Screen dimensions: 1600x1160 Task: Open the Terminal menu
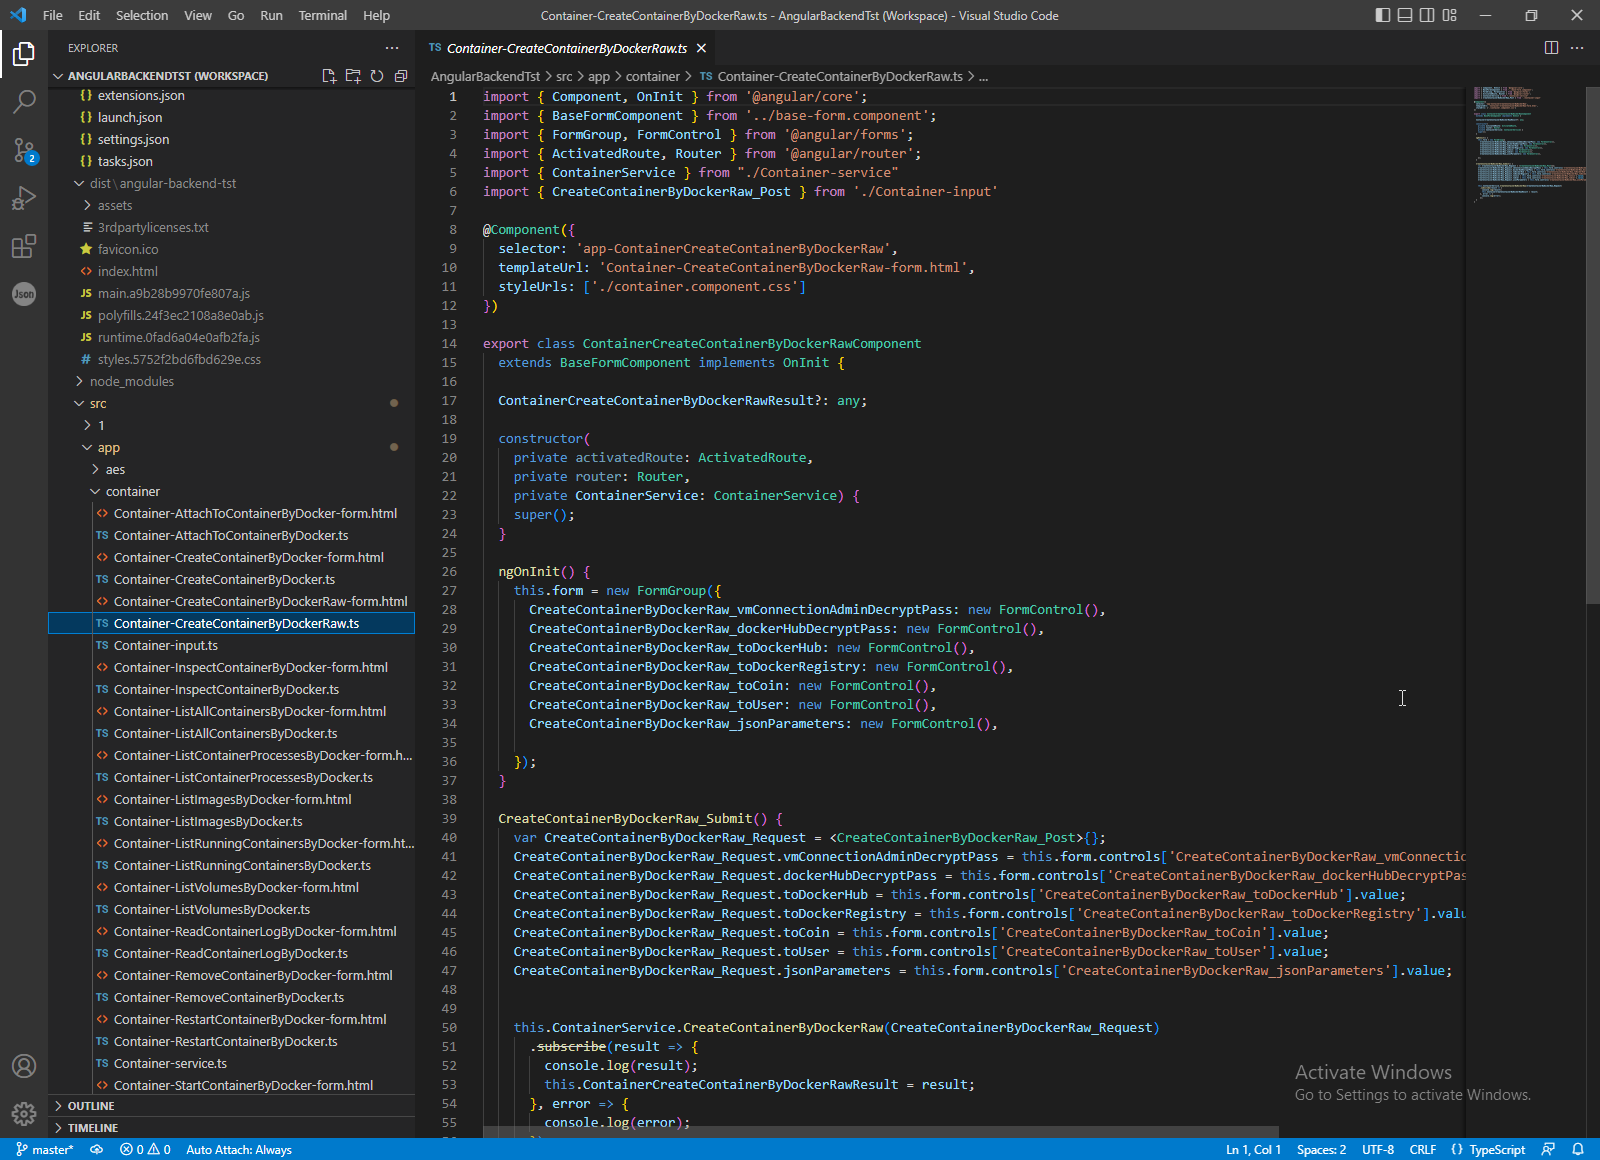click(x=322, y=15)
